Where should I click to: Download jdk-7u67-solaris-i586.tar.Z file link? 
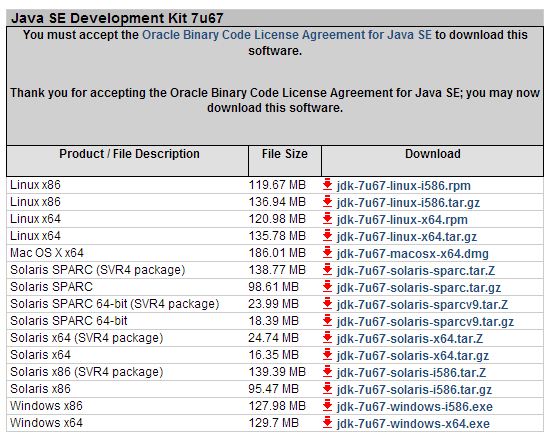[x=411, y=373]
